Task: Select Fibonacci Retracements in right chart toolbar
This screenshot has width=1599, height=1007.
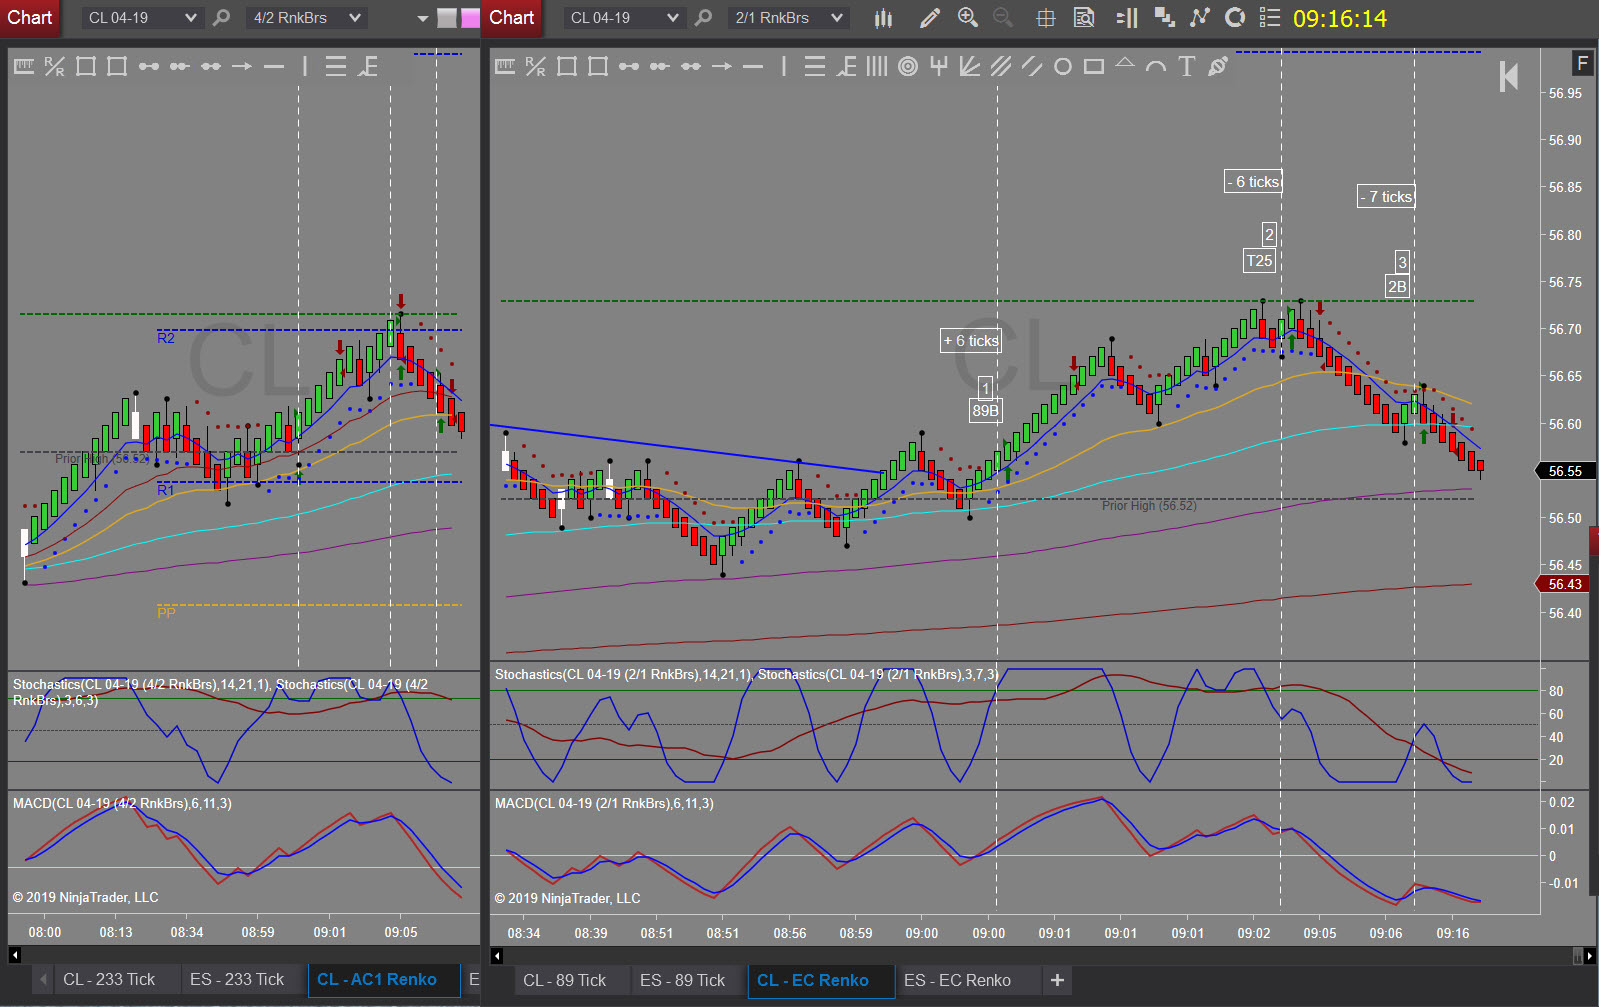Action: pos(815,67)
